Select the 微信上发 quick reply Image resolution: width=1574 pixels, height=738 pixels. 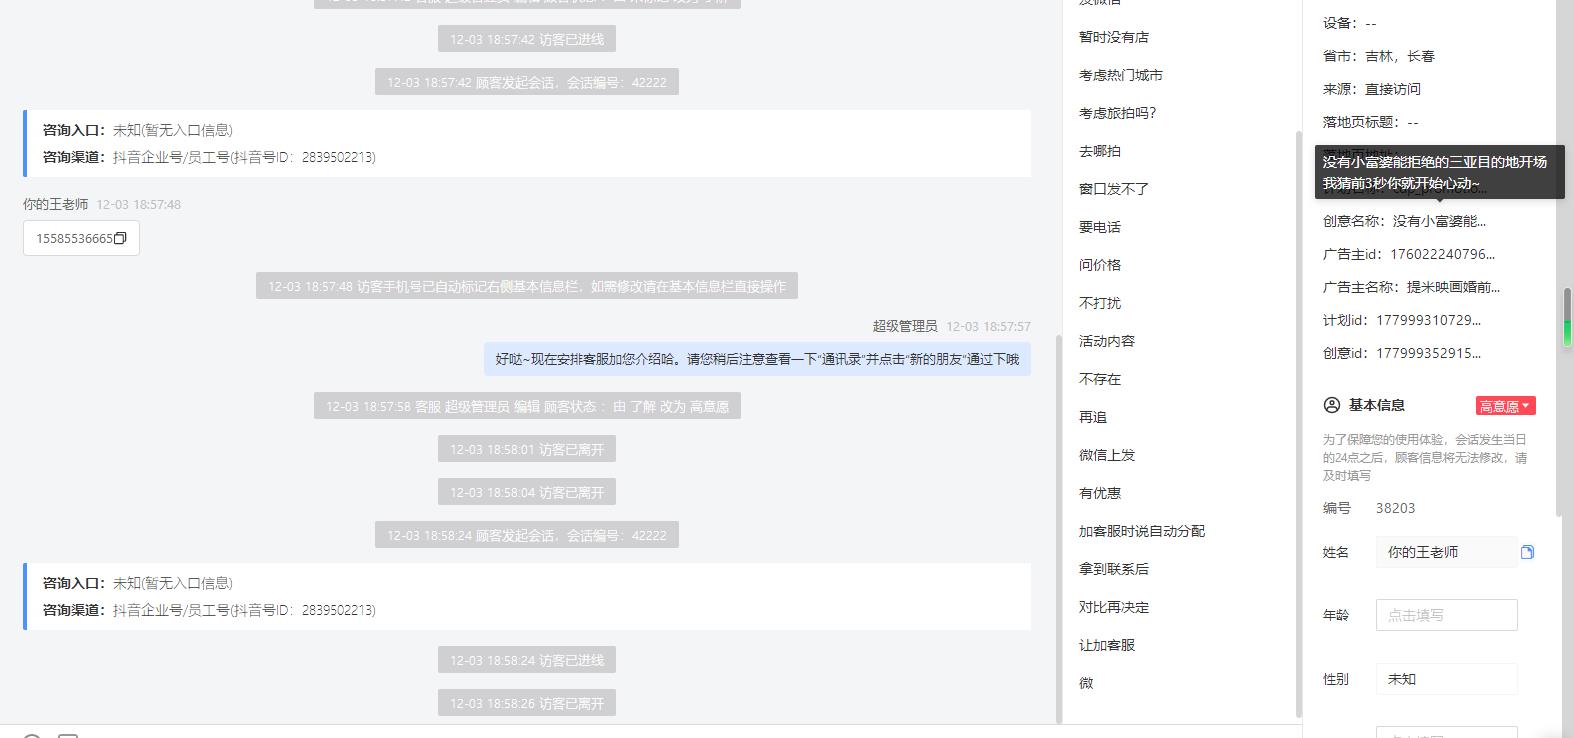point(1106,455)
